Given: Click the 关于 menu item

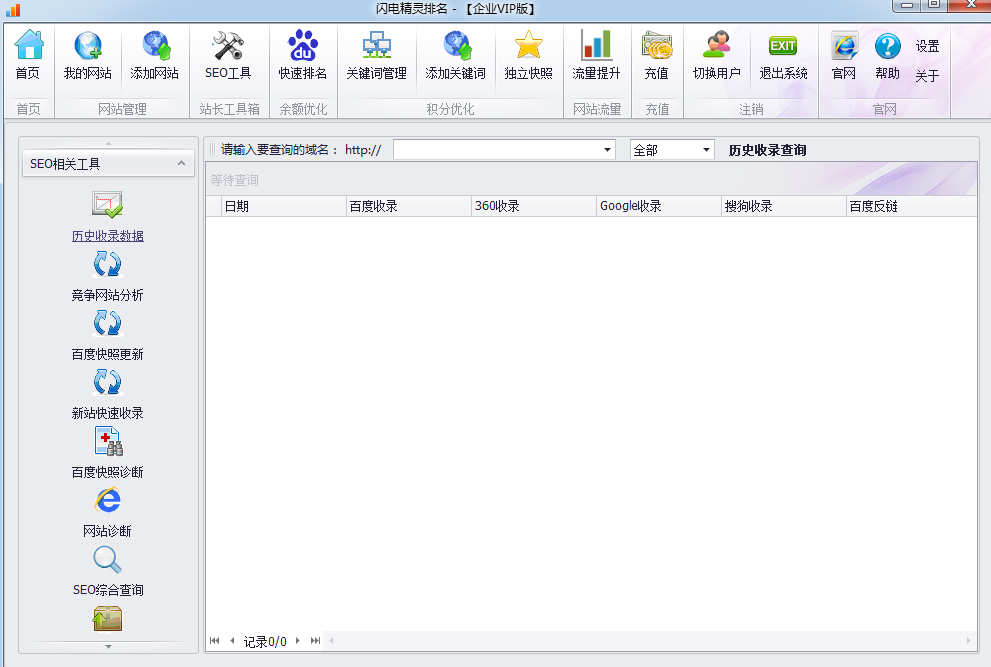Looking at the screenshot, I should point(927,76).
